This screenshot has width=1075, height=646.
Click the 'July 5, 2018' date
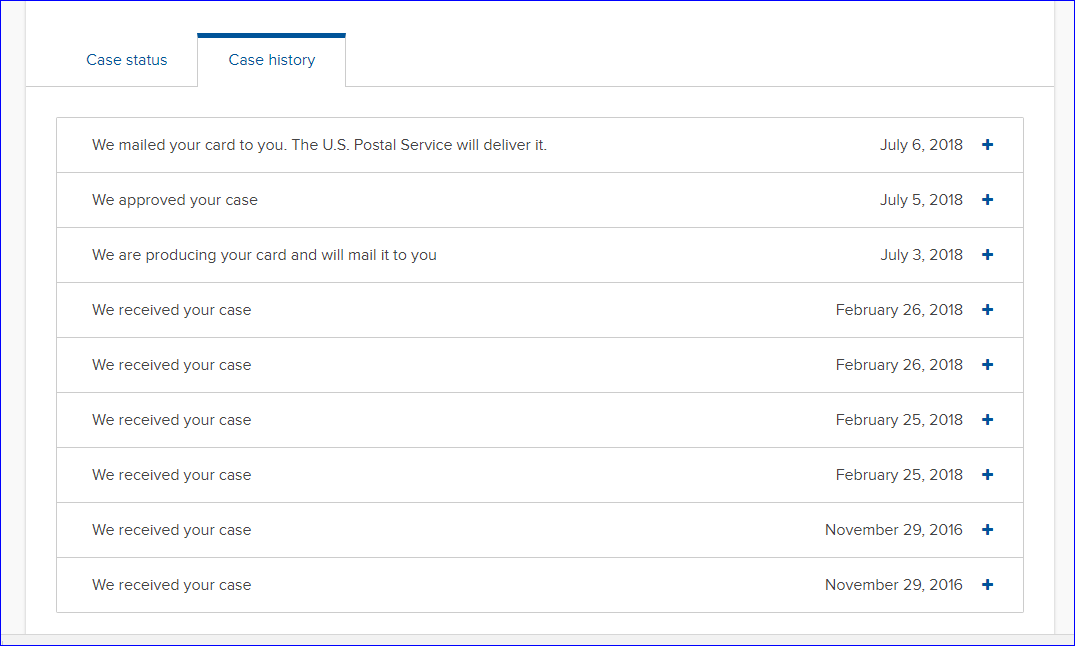[921, 200]
